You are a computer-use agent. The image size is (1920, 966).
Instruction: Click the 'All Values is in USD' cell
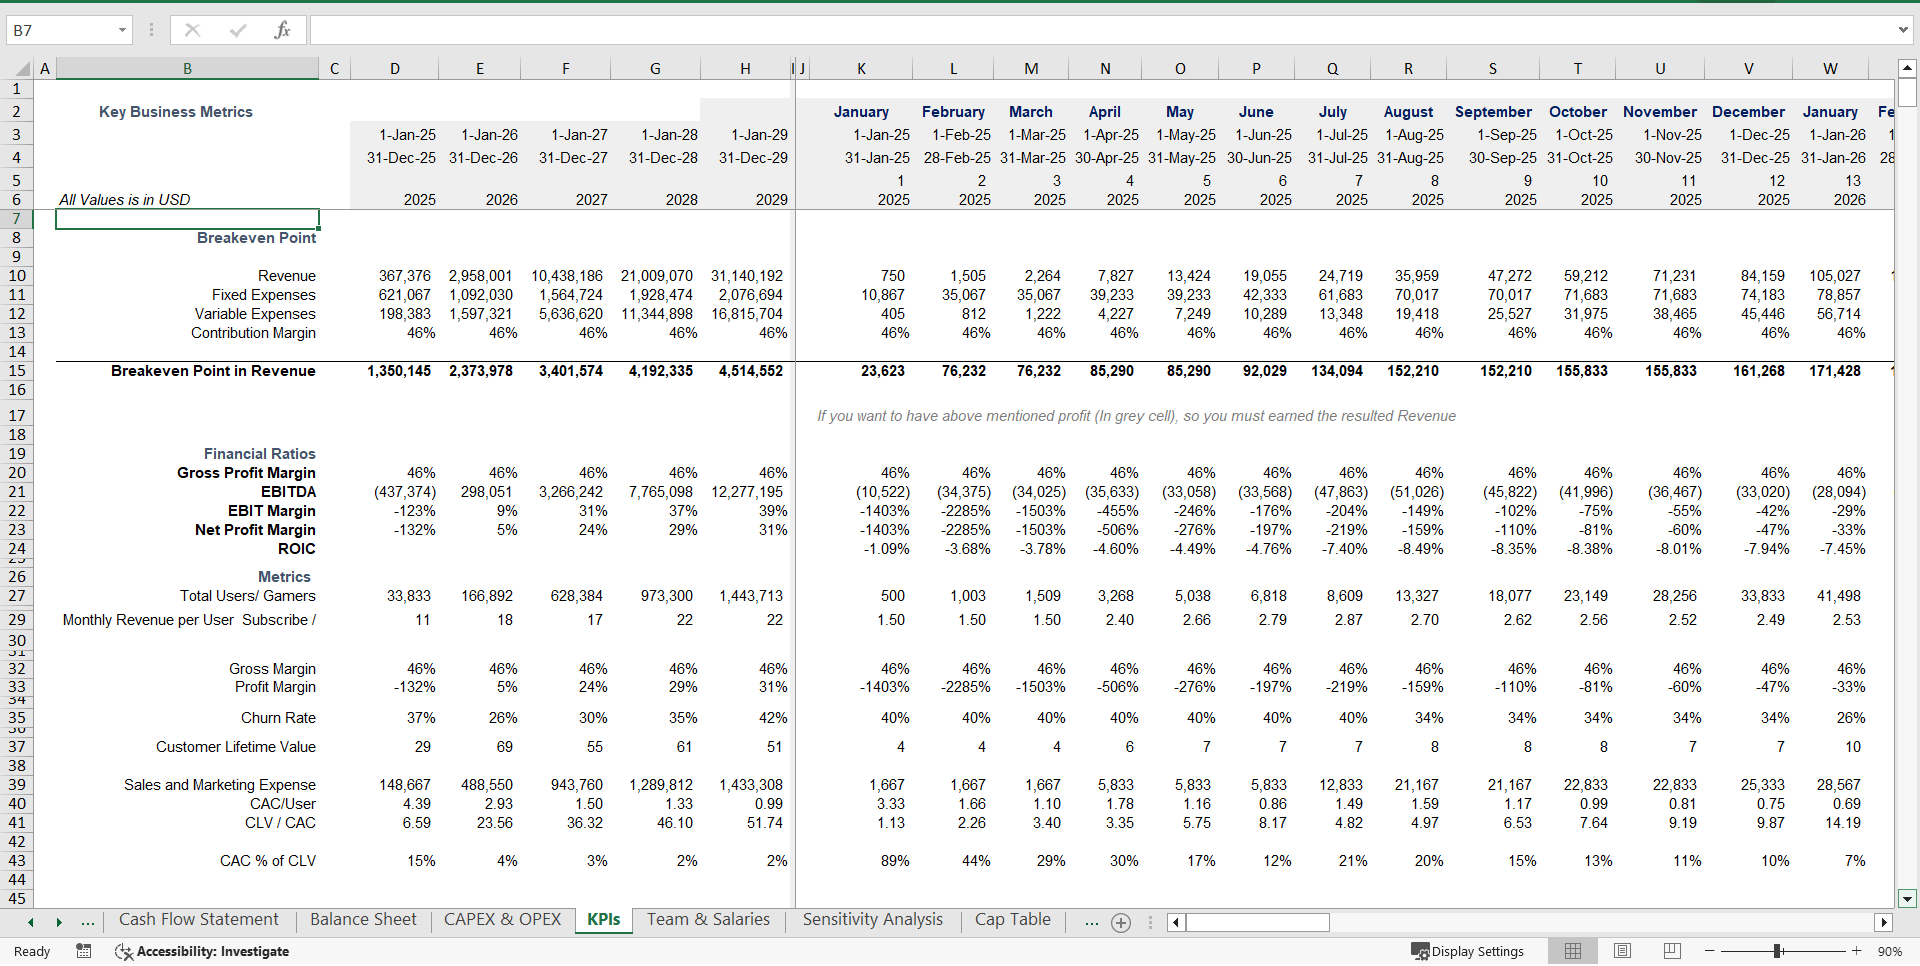click(125, 200)
